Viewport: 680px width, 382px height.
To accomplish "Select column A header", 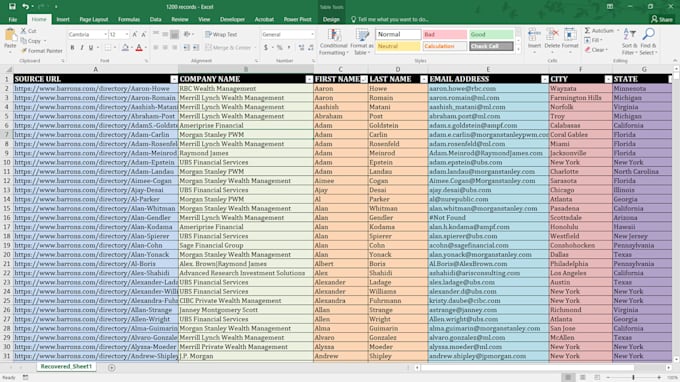I will [x=95, y=69].
